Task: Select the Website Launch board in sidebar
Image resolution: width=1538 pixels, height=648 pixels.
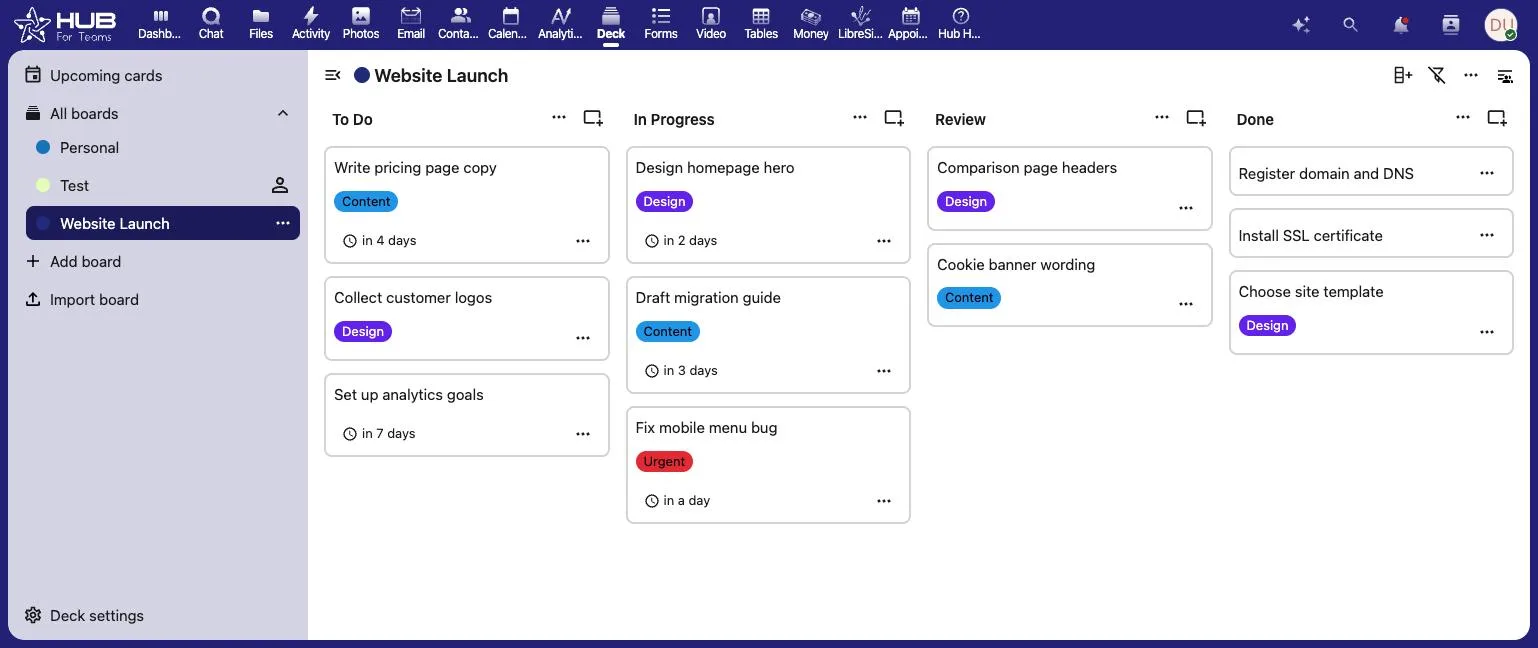Action: [x=163, y=223]
